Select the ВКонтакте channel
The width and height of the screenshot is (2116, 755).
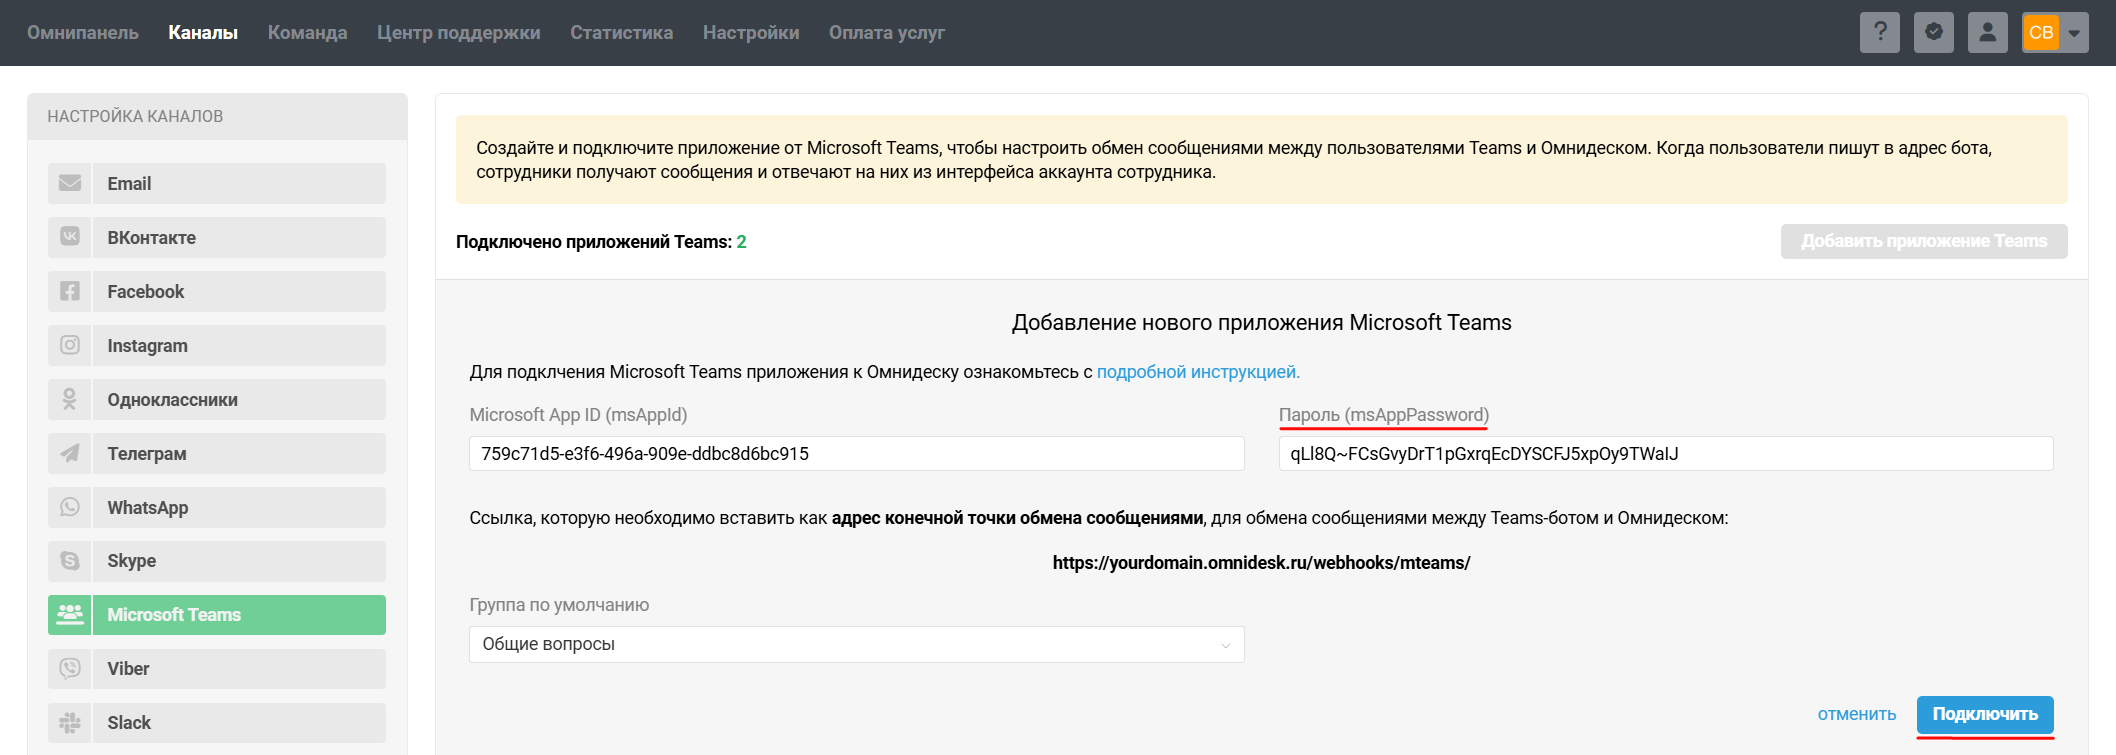tap(217, 237)
